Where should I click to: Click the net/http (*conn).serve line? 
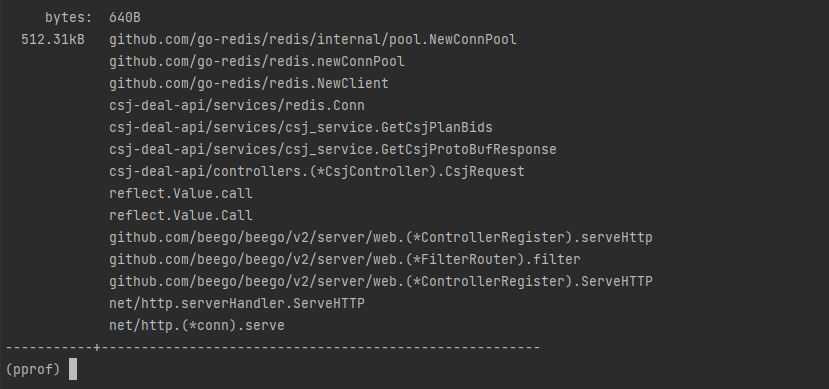(197, 325)
